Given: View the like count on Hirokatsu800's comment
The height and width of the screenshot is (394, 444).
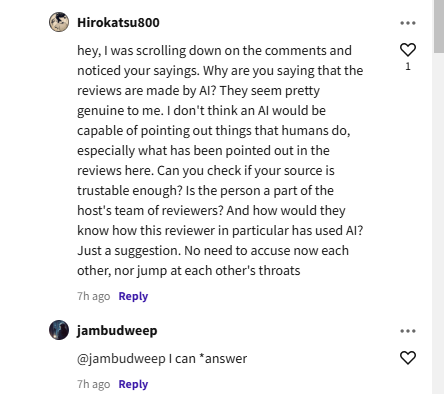Looking at the screenshot, I should [x=408, y=67].
